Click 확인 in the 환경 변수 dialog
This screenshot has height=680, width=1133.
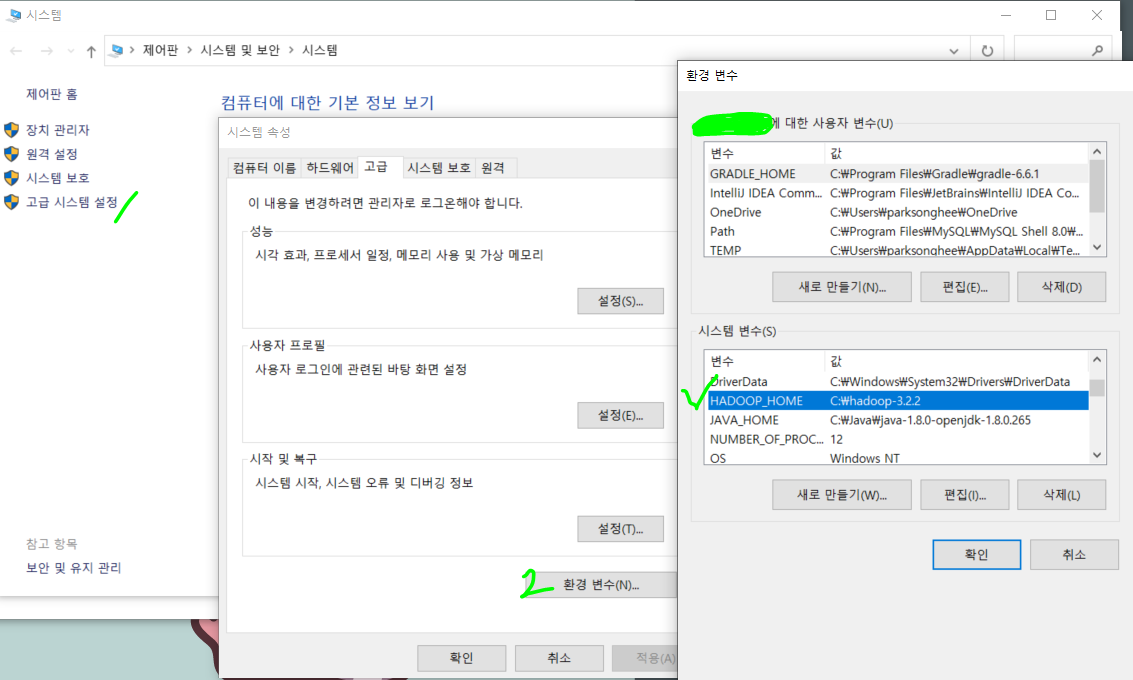point(976,554)
